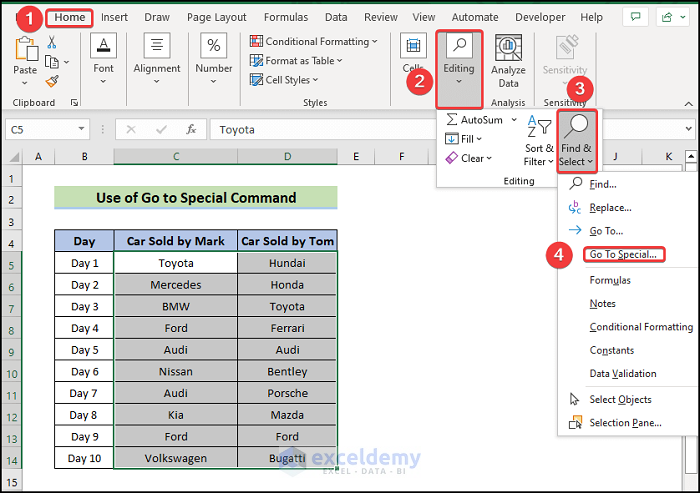
Task: Click the Format as Table icon
Action: click(x=256, y=61)
